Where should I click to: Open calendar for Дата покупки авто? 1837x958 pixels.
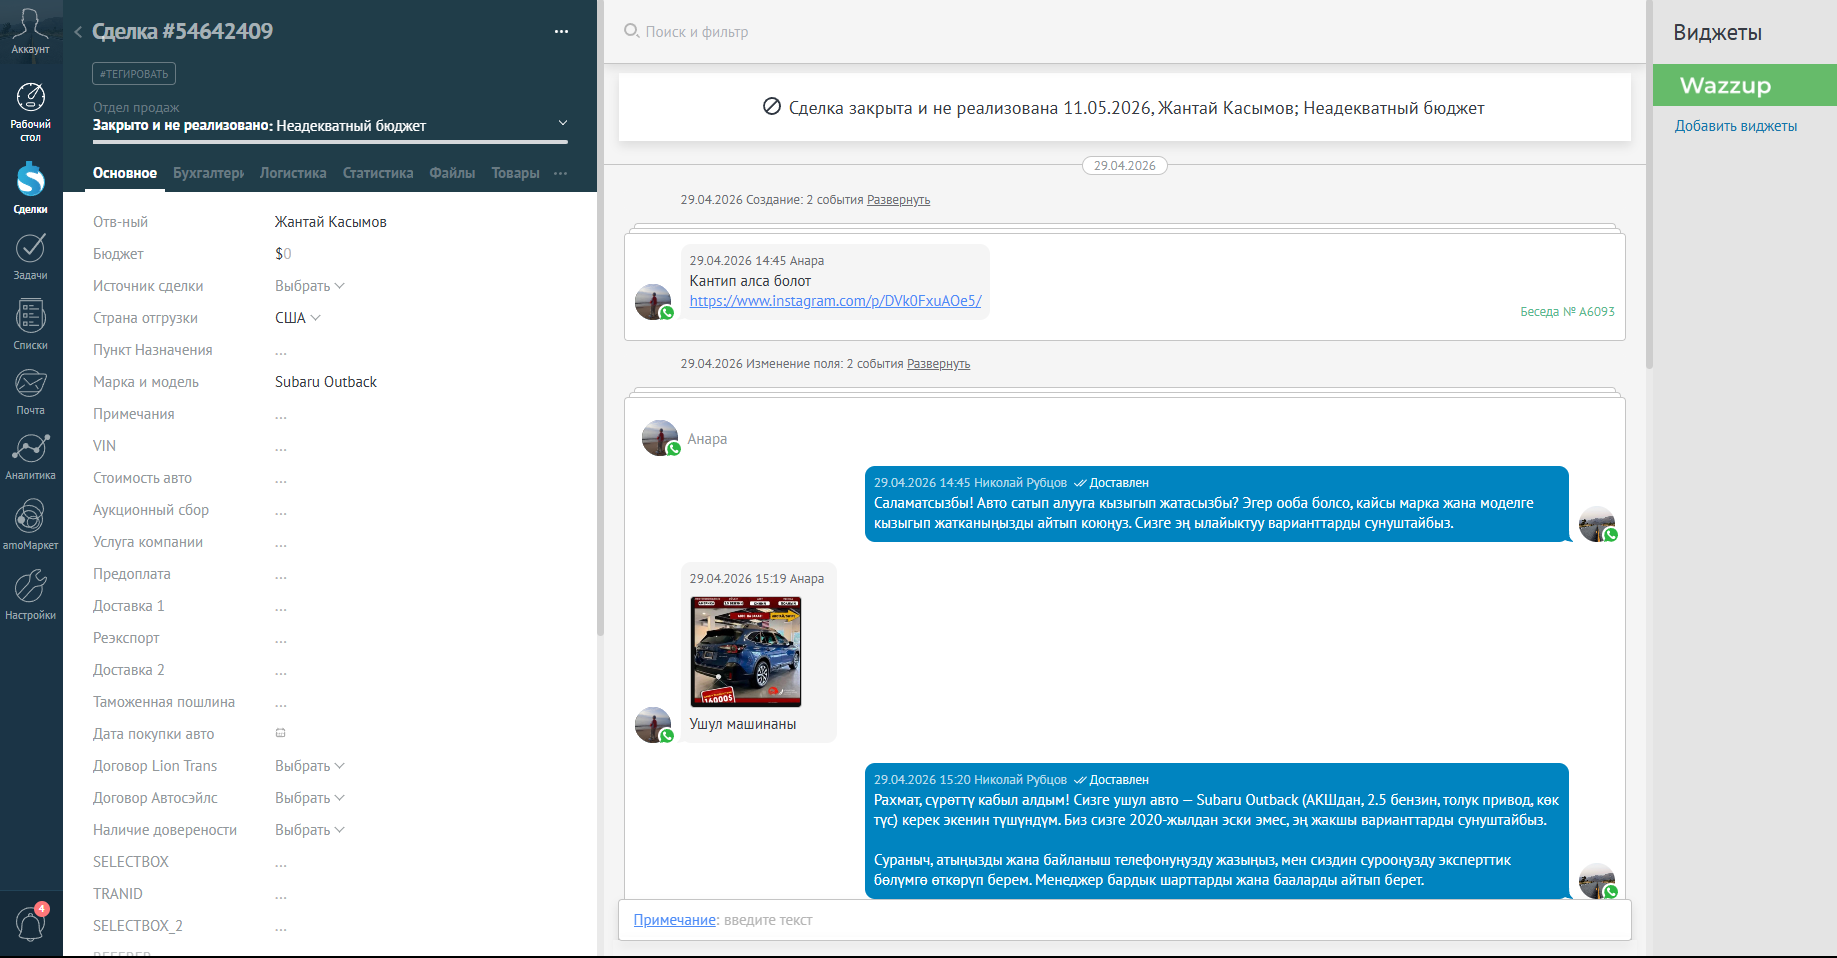(x=281, y=733)
